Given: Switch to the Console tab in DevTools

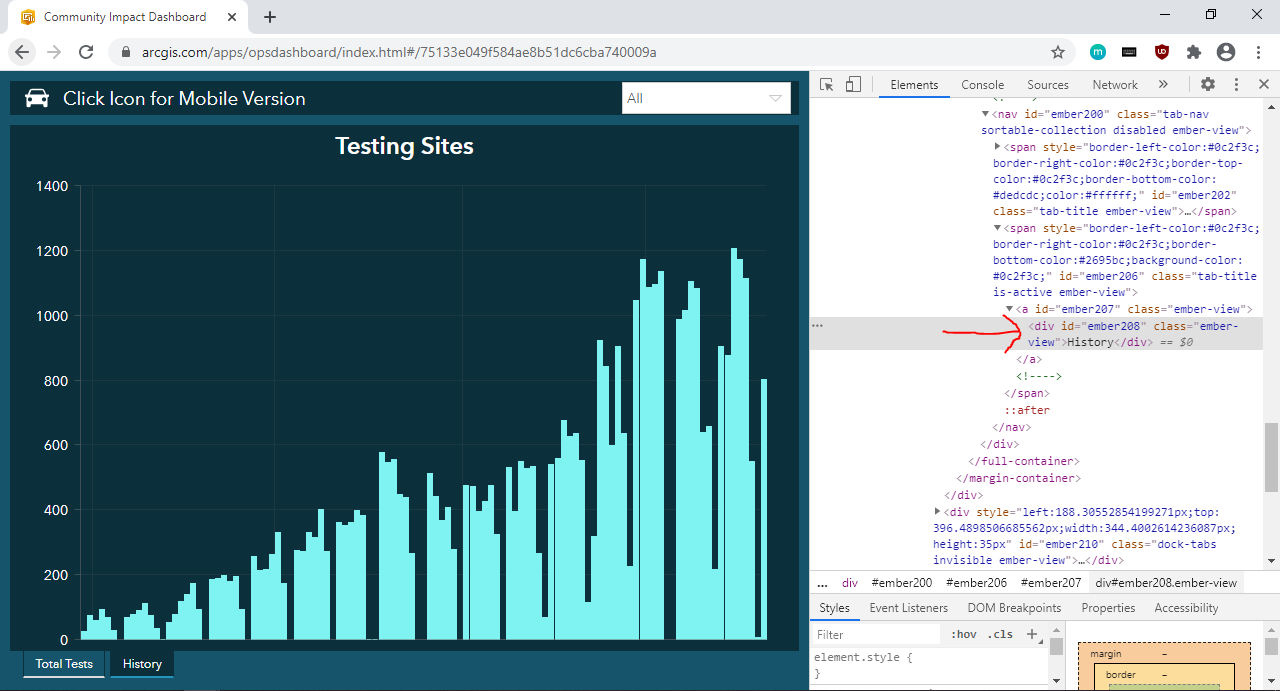Looking at the screenshot, I should point(982,84).
